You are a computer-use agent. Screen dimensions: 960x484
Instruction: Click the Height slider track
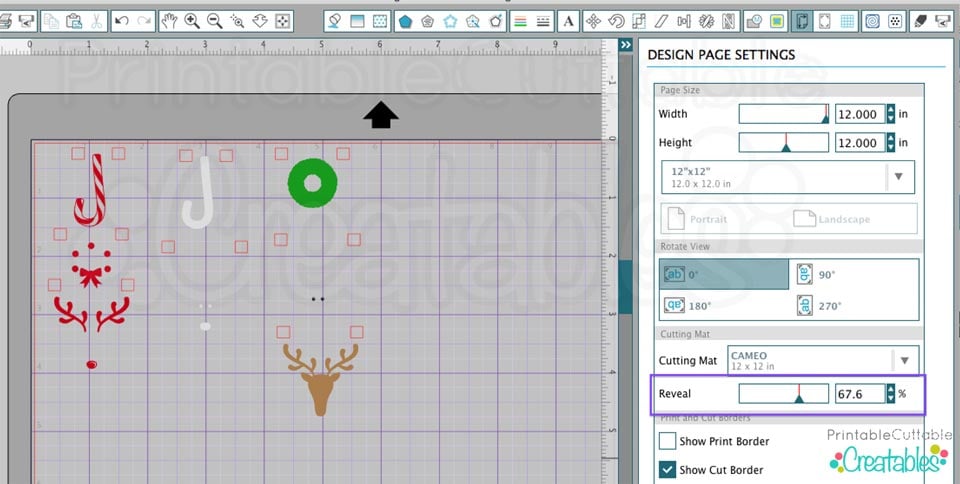(x=784, y=143)
